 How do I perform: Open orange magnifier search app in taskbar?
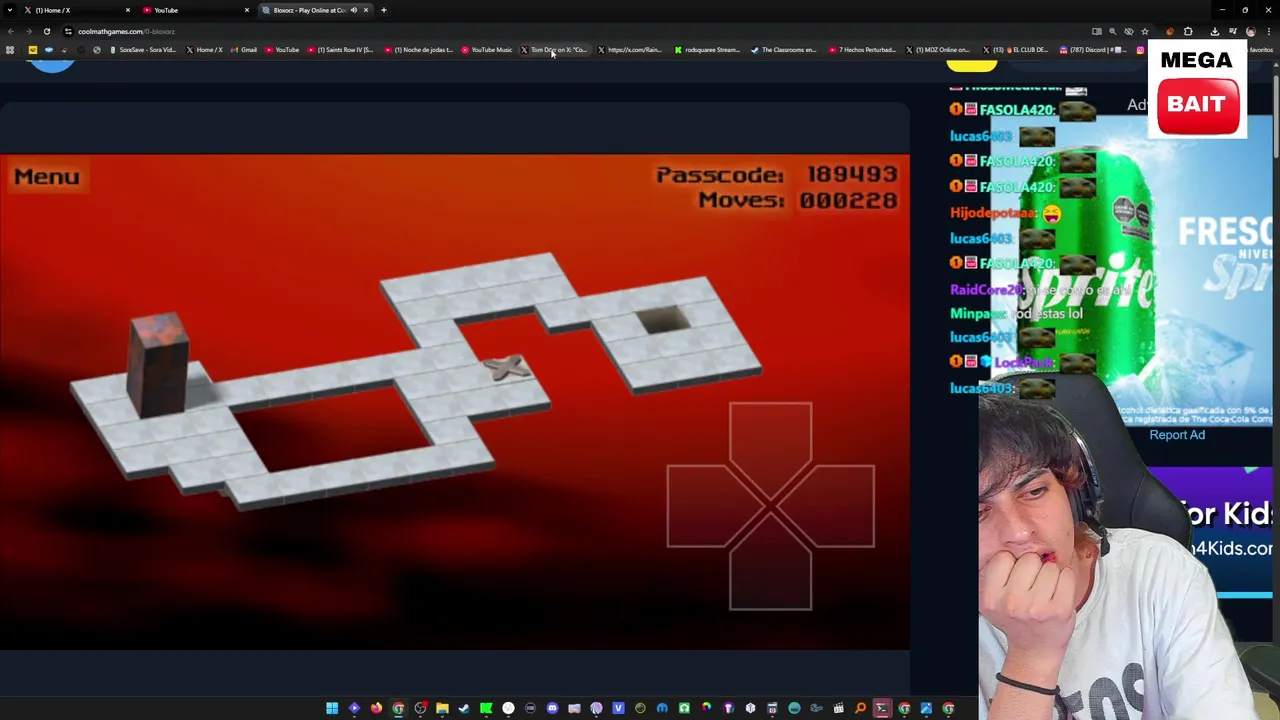click(x=860, y=708)
